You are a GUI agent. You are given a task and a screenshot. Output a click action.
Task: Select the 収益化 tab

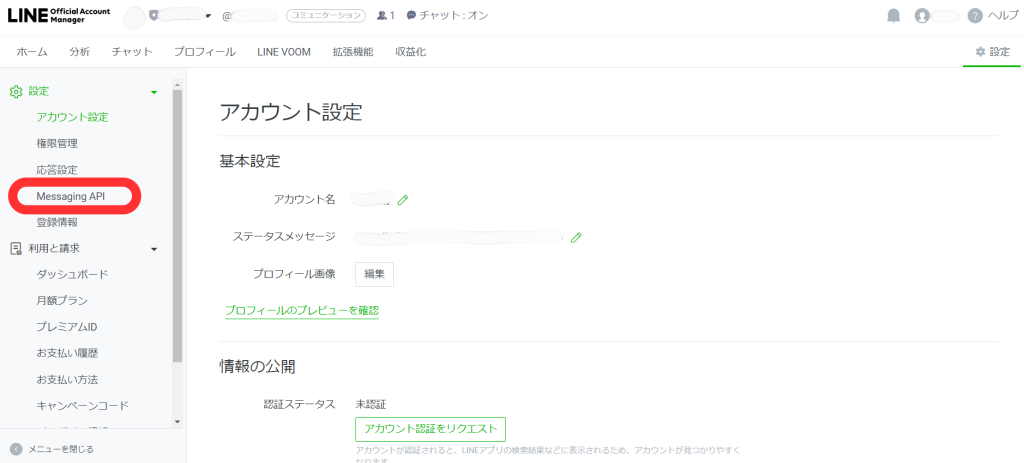pyautogui.click(x=411, y=52)
